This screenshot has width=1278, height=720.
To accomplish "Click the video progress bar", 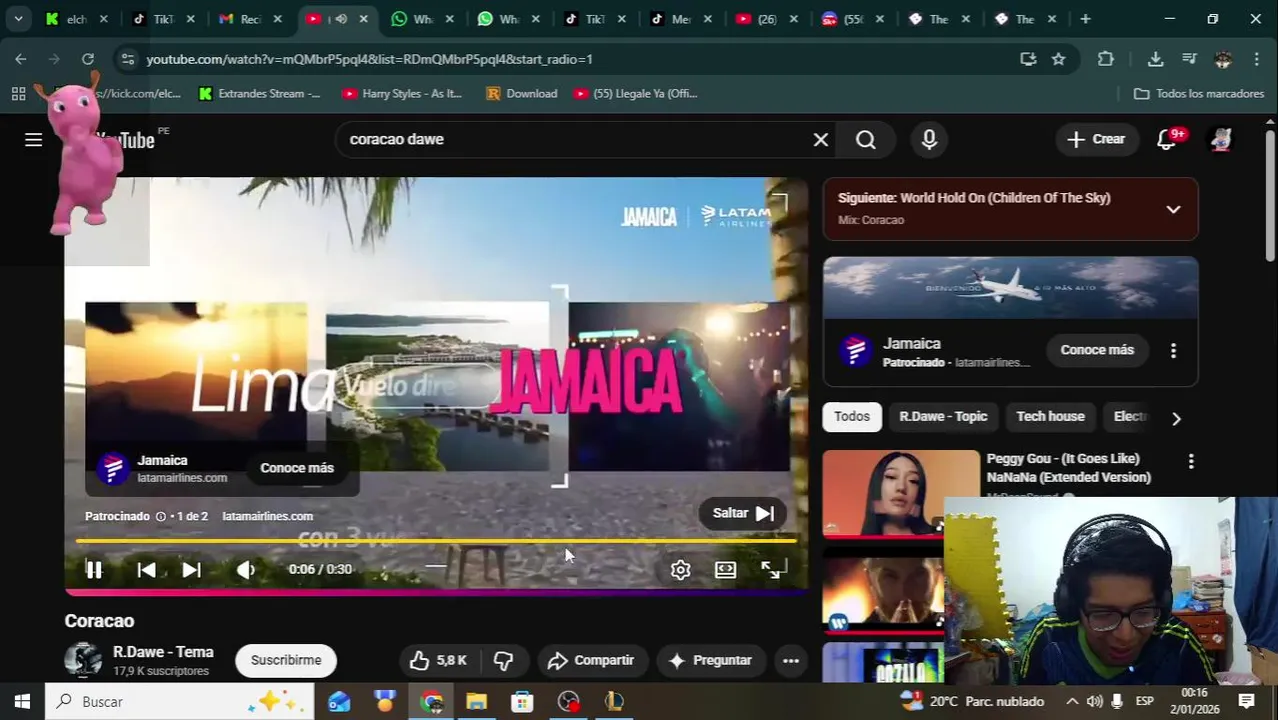I will click(x=436, y=541).
